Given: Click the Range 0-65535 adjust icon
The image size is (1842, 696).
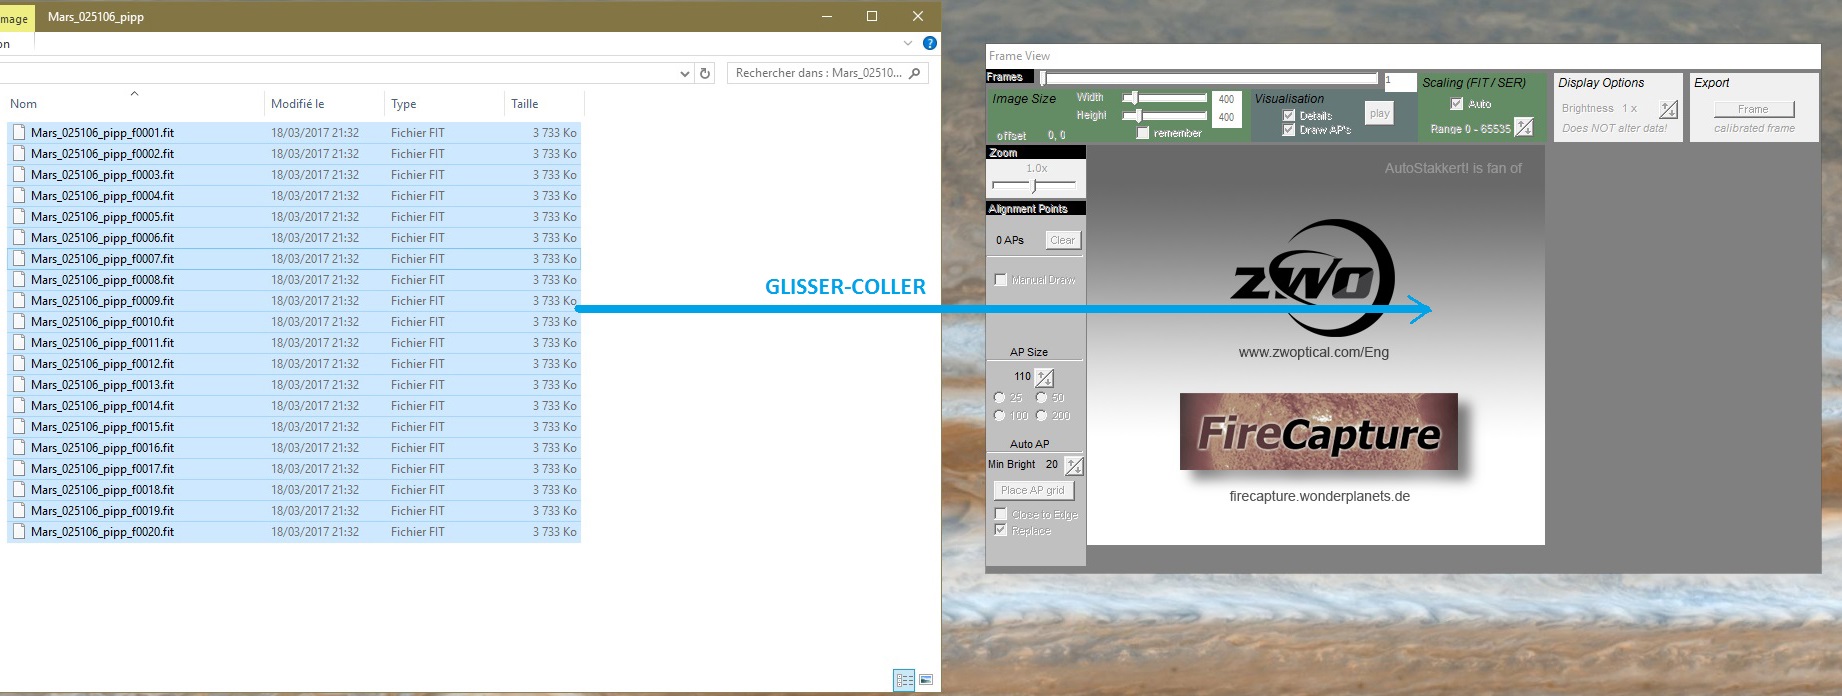Looking at the screenshot, I should 1523,127.
